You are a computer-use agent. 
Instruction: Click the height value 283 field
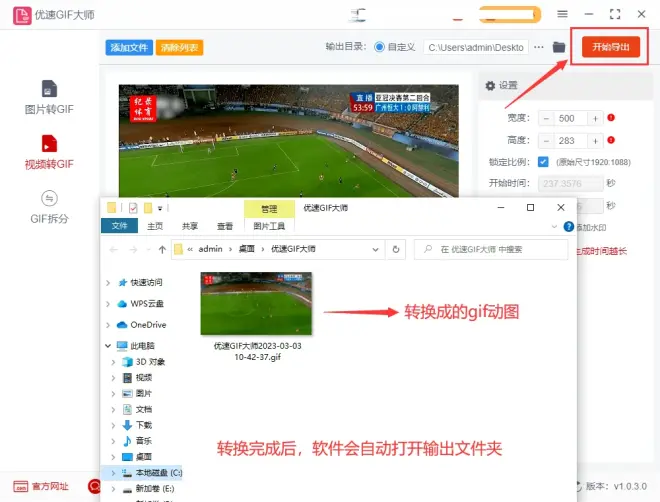[x=571, y=141]
